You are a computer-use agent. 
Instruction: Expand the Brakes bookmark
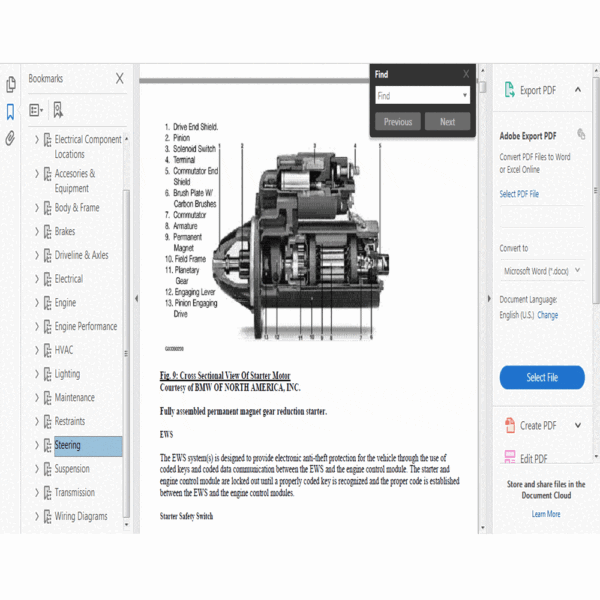pos(37,232)
